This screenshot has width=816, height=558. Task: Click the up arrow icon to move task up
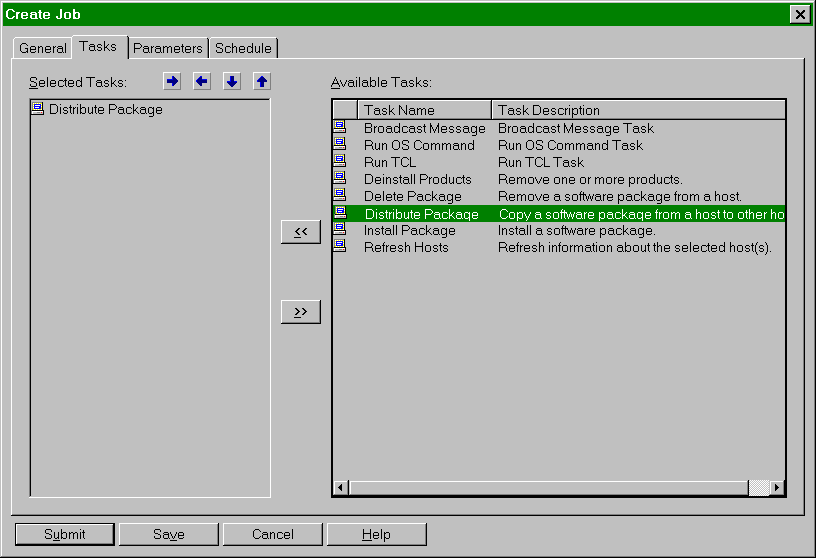(x=262, y=82)
